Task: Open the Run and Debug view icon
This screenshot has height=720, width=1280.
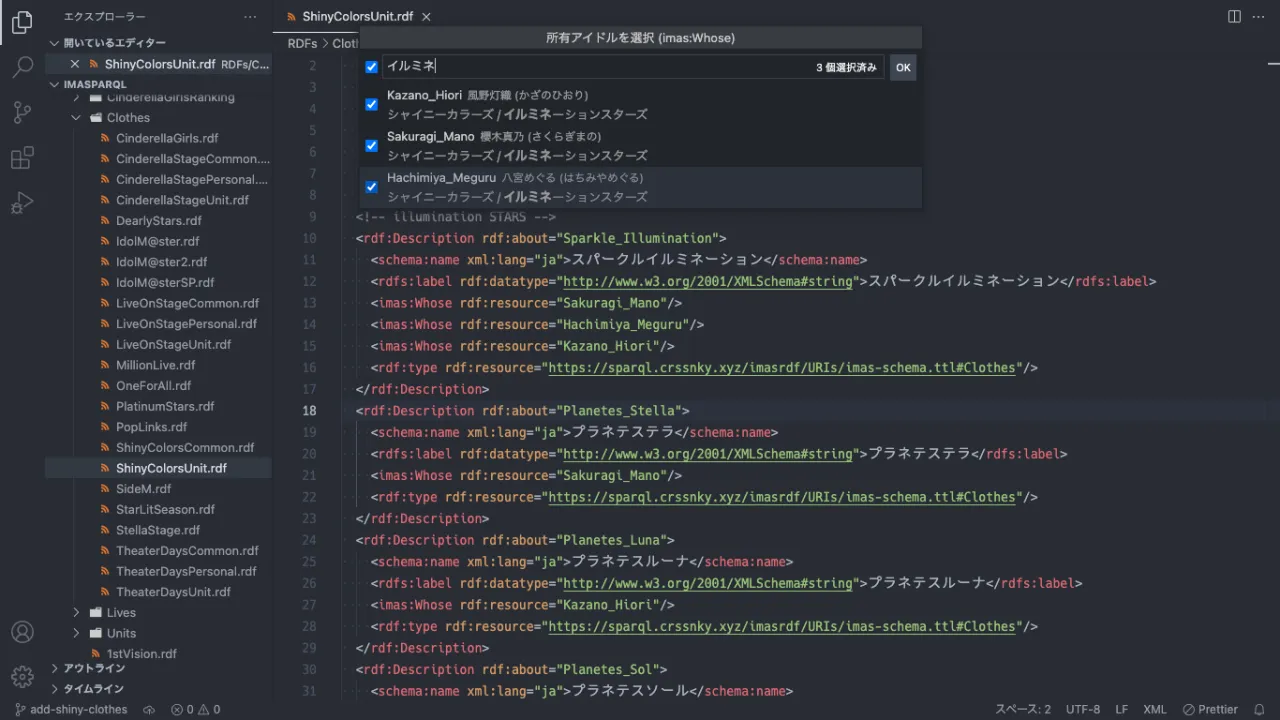Action: pos(22,203)
